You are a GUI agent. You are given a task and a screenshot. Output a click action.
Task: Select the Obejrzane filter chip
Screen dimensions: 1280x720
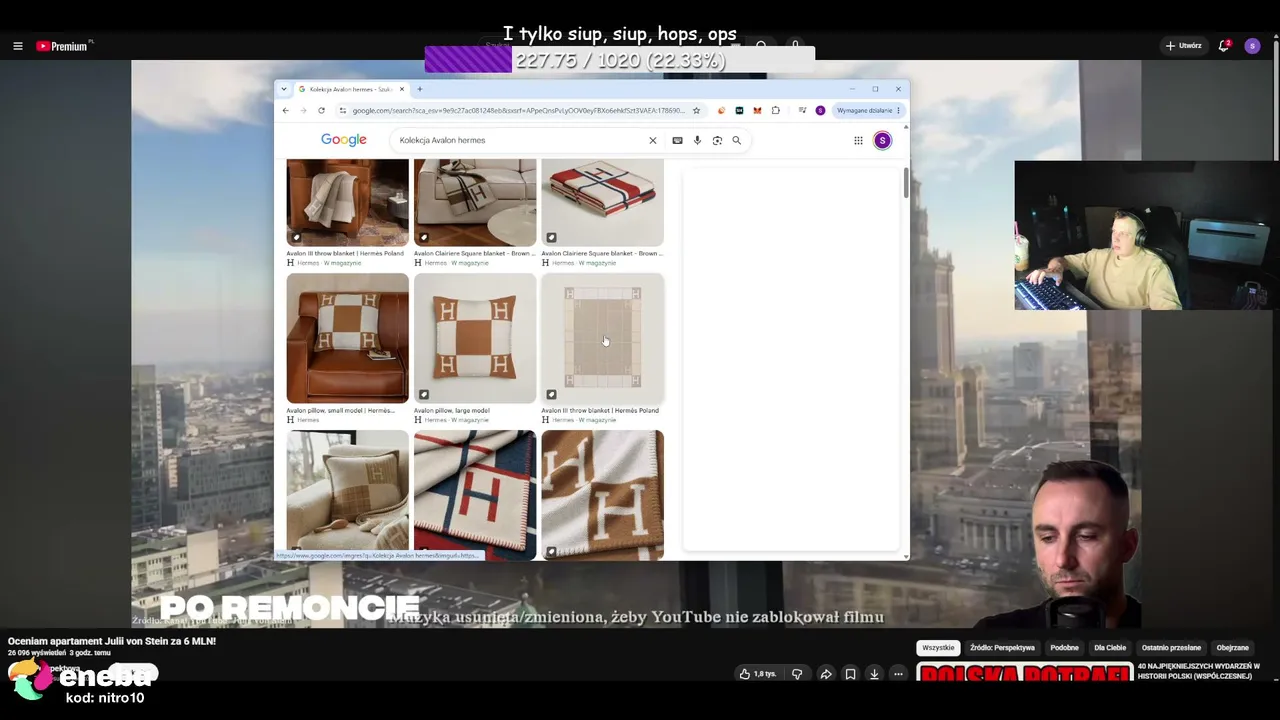coord(1233,648)
